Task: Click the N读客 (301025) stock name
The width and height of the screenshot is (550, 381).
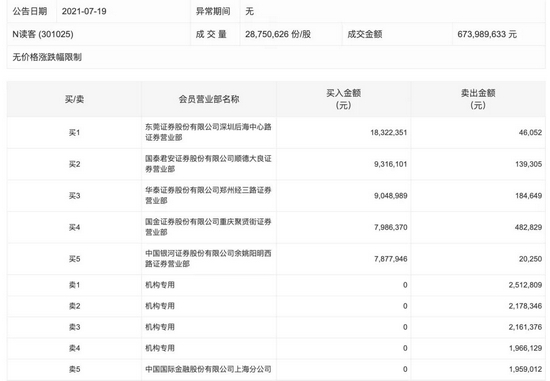Action: click(x=43, y=34)
